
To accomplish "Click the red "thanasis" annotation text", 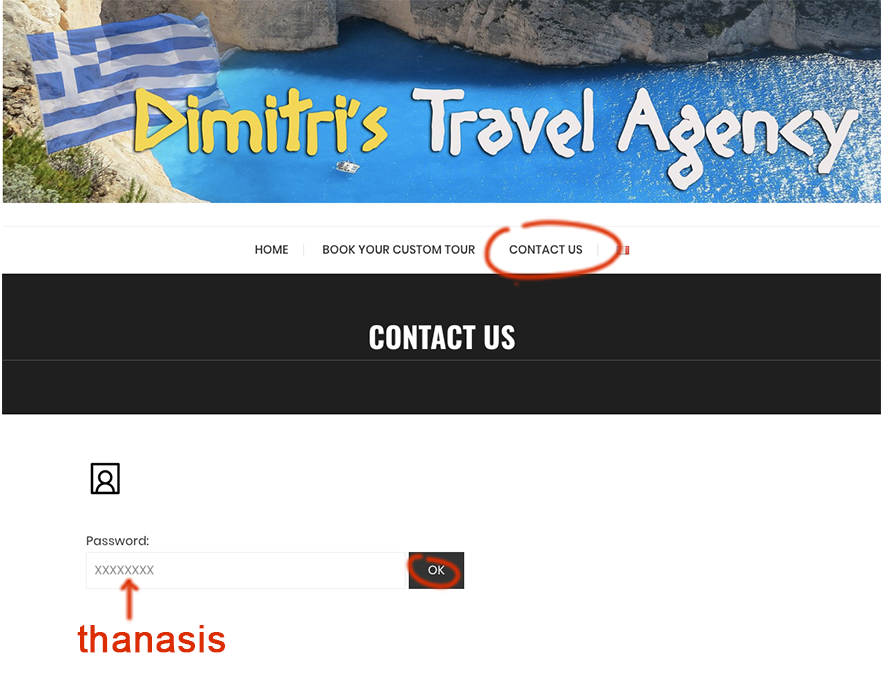I will [151, 640].
